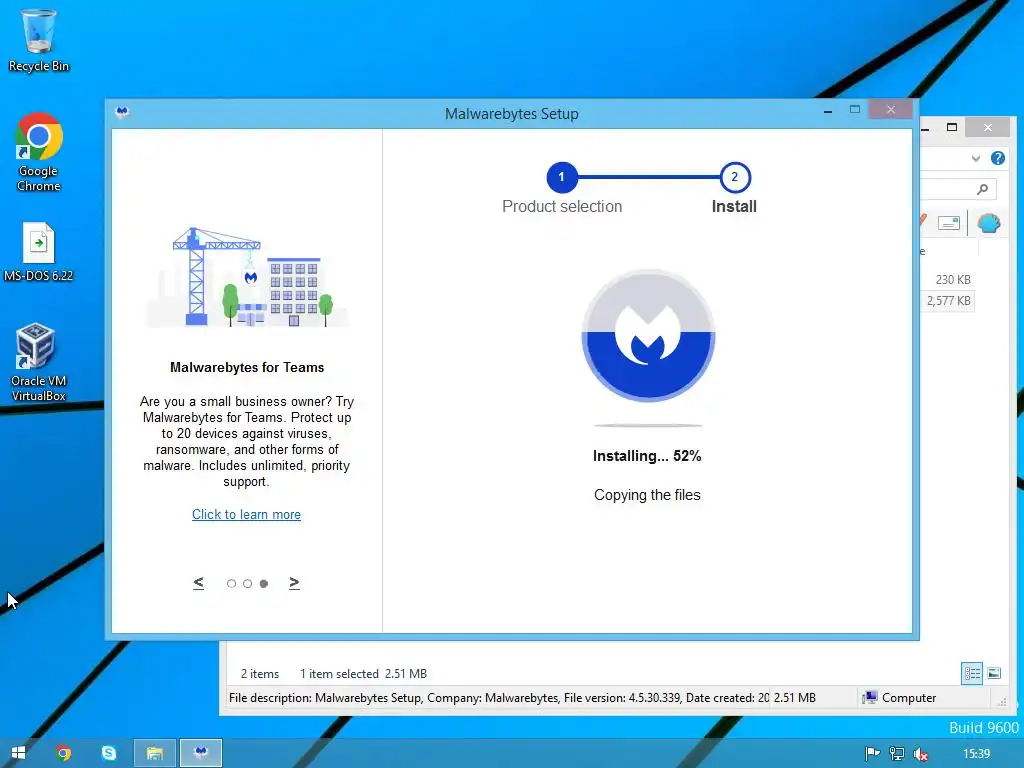
Task: Click the blue shell icon in the Explorer toolbar
Action: (989, 223)
